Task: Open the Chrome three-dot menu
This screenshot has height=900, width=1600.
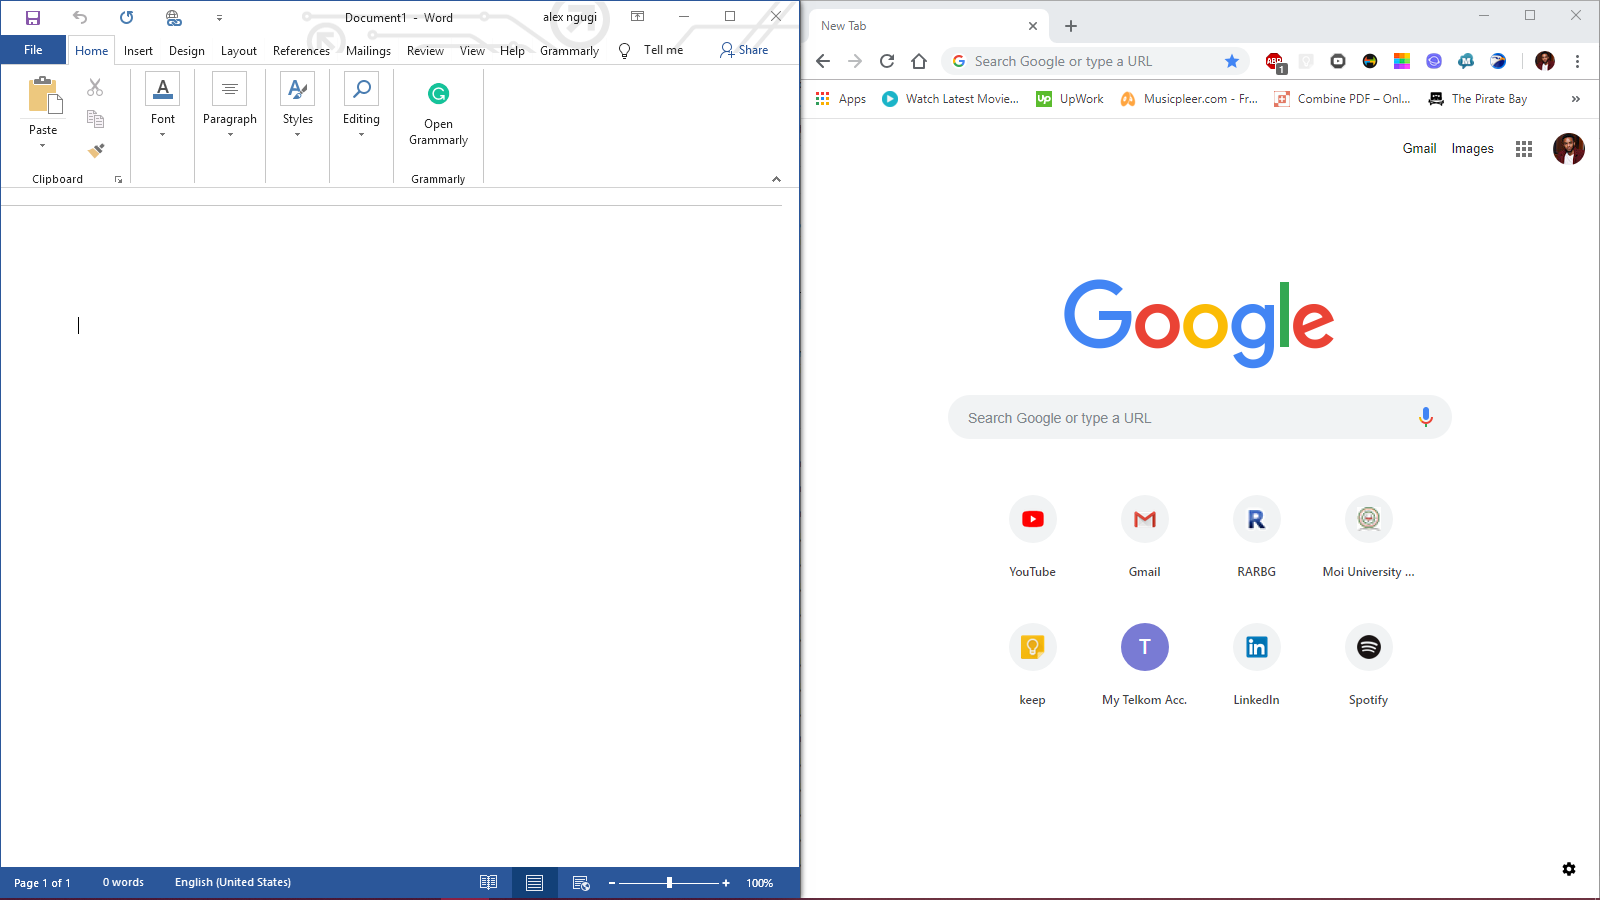Action: (1577, 61)
